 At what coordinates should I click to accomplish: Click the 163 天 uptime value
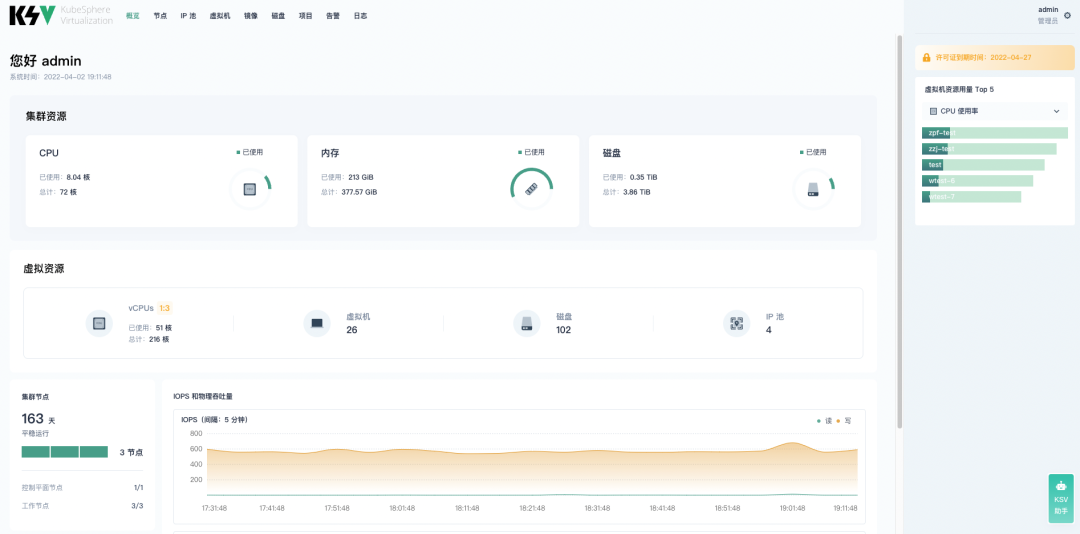38,418
